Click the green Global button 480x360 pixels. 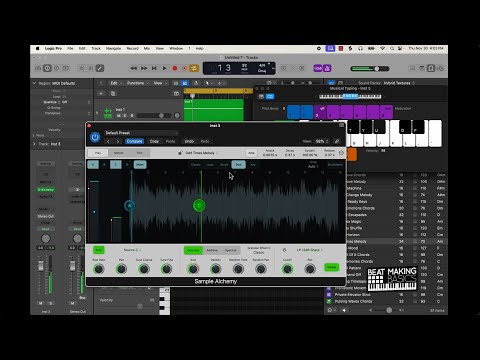click(x=331, y=267)
